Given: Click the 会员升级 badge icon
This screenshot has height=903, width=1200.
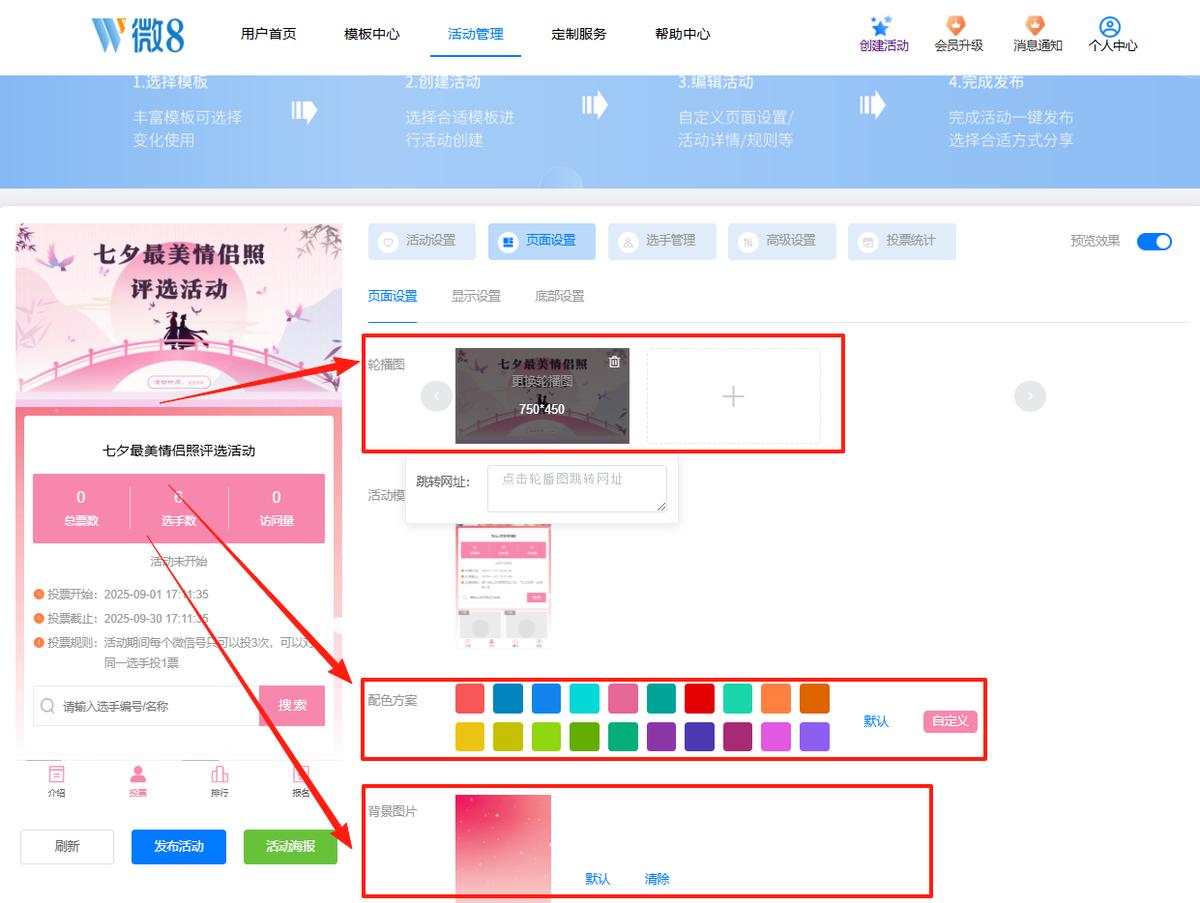Looking at the screenshot, I should point(956,26).
